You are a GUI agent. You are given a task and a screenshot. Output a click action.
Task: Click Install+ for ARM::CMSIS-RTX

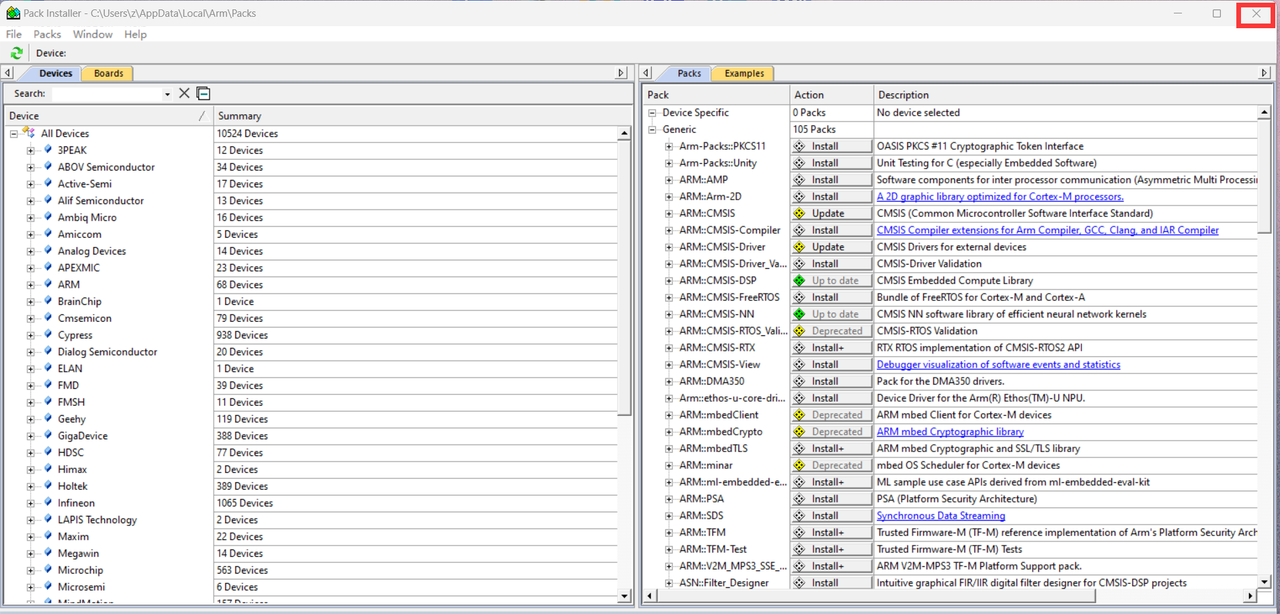click(x=832, y=348)
